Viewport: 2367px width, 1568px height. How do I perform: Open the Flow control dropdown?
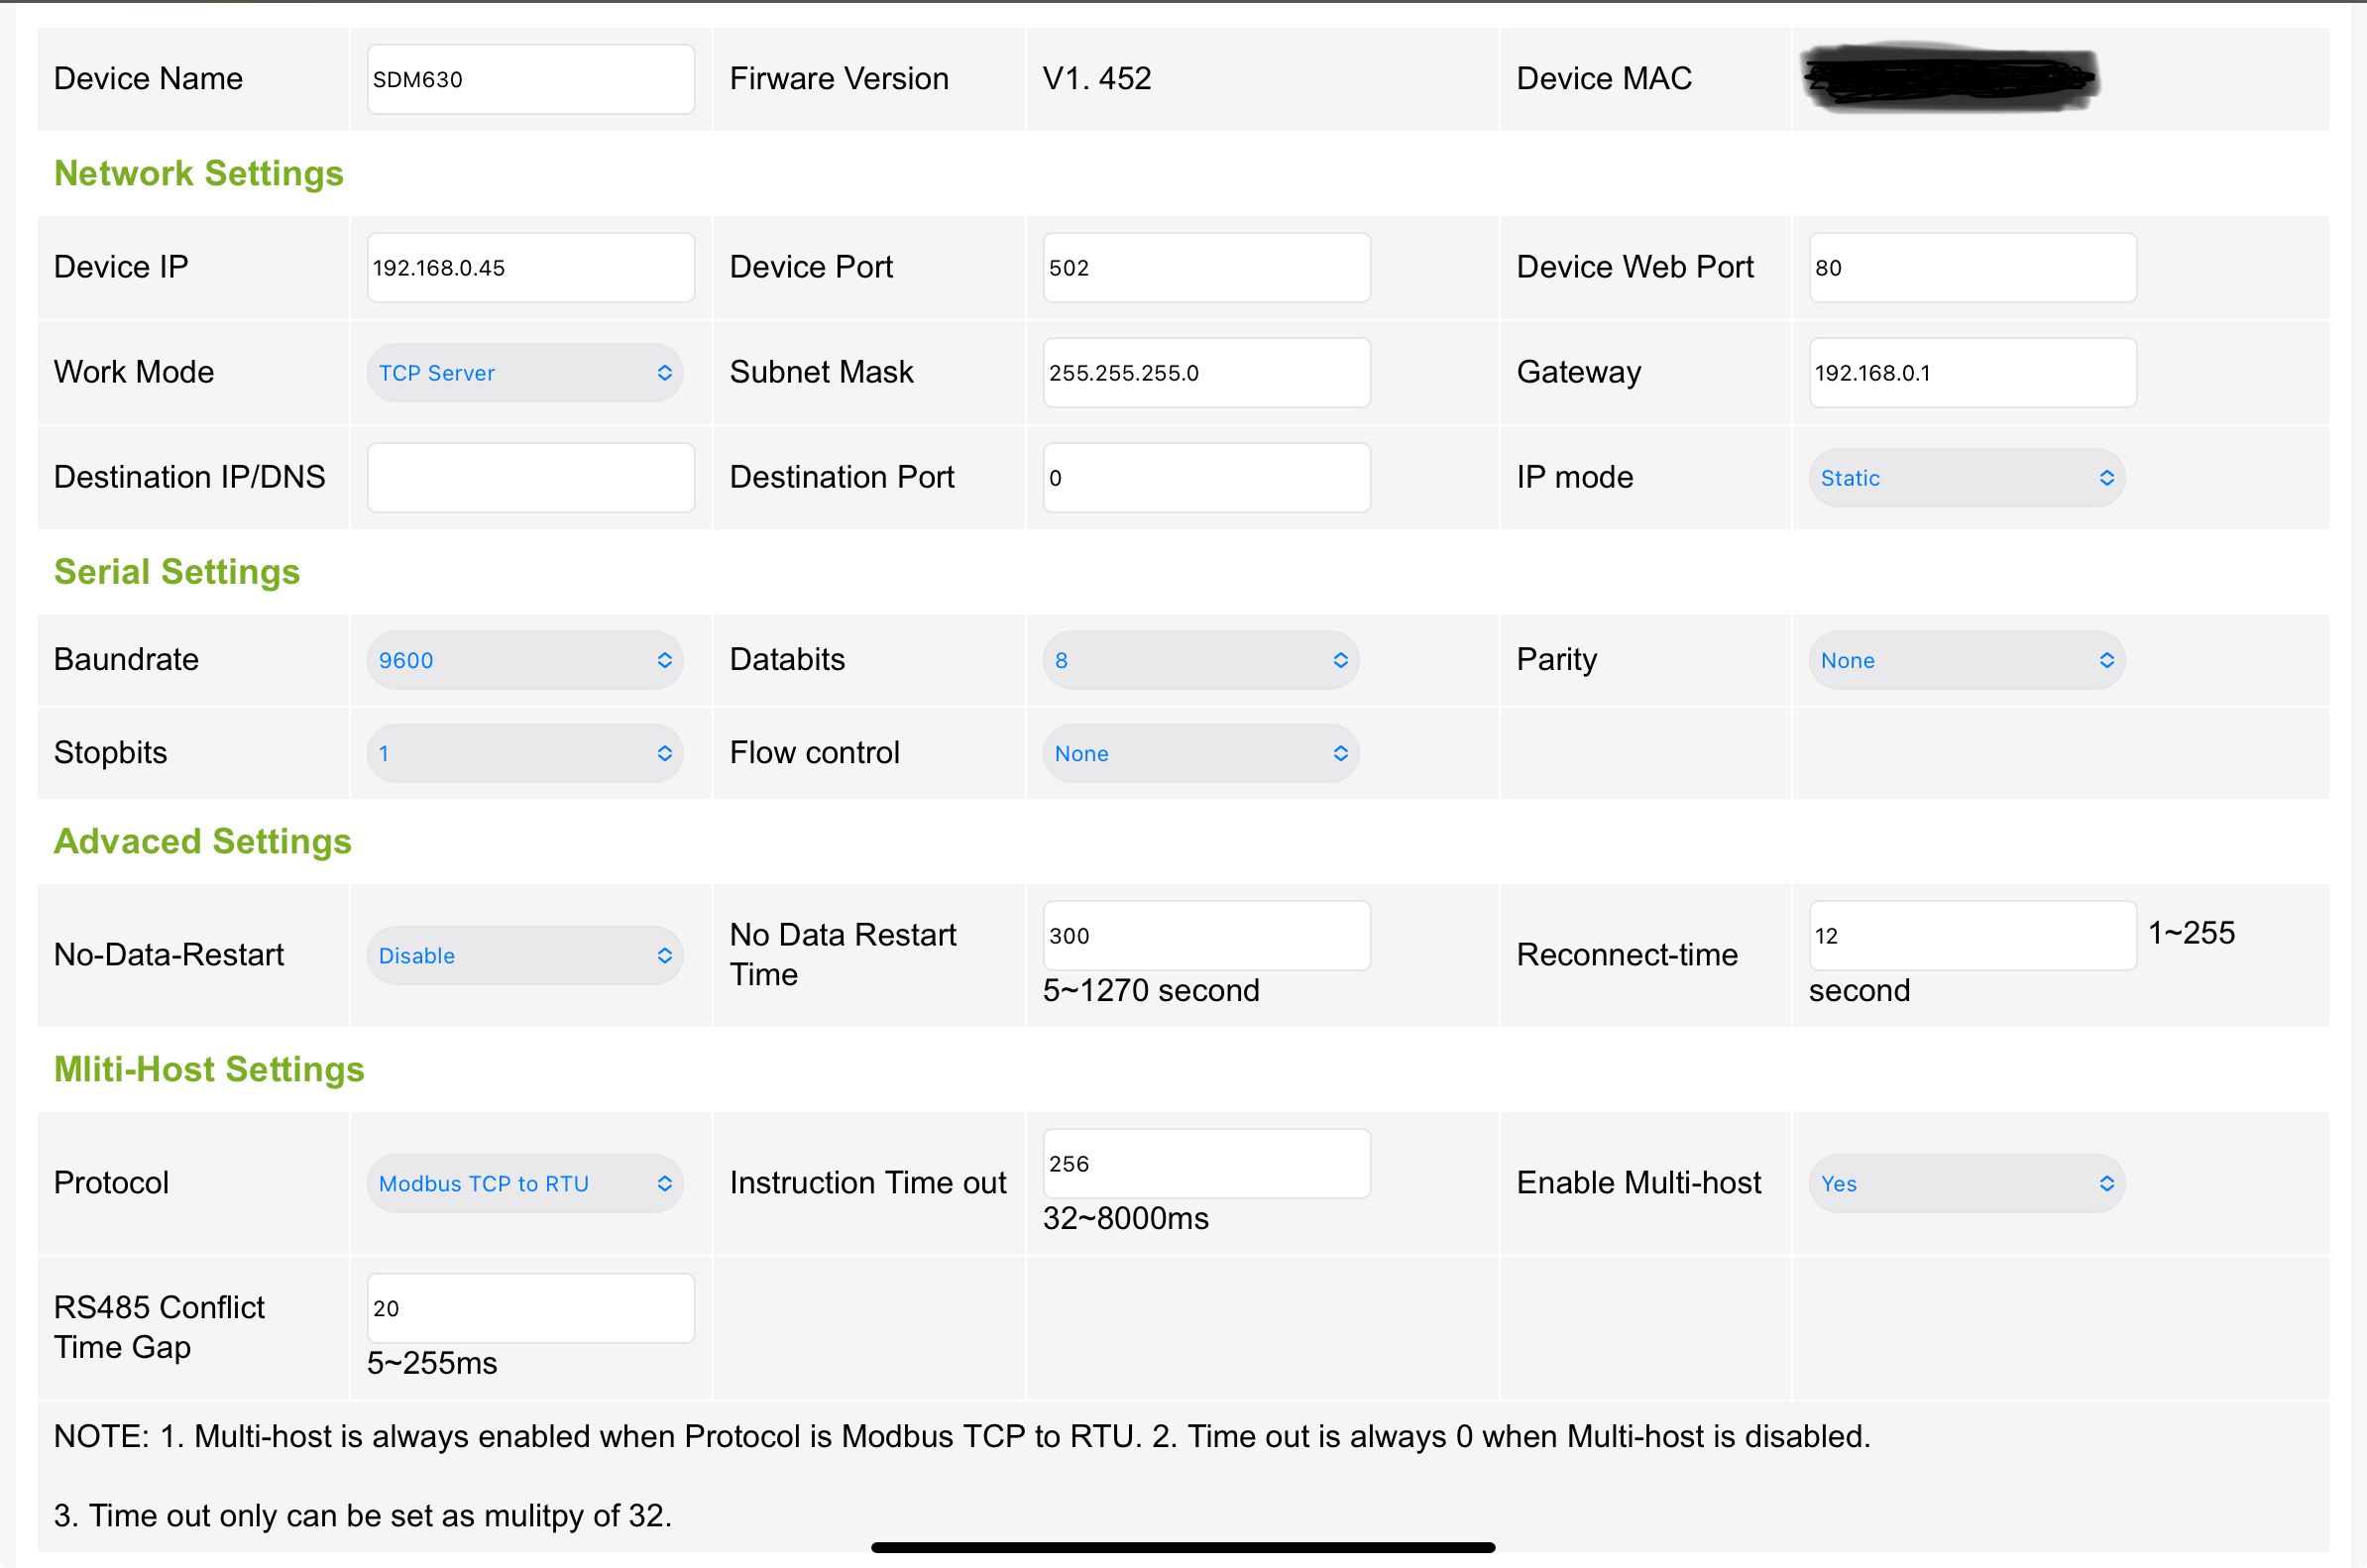1200,753
